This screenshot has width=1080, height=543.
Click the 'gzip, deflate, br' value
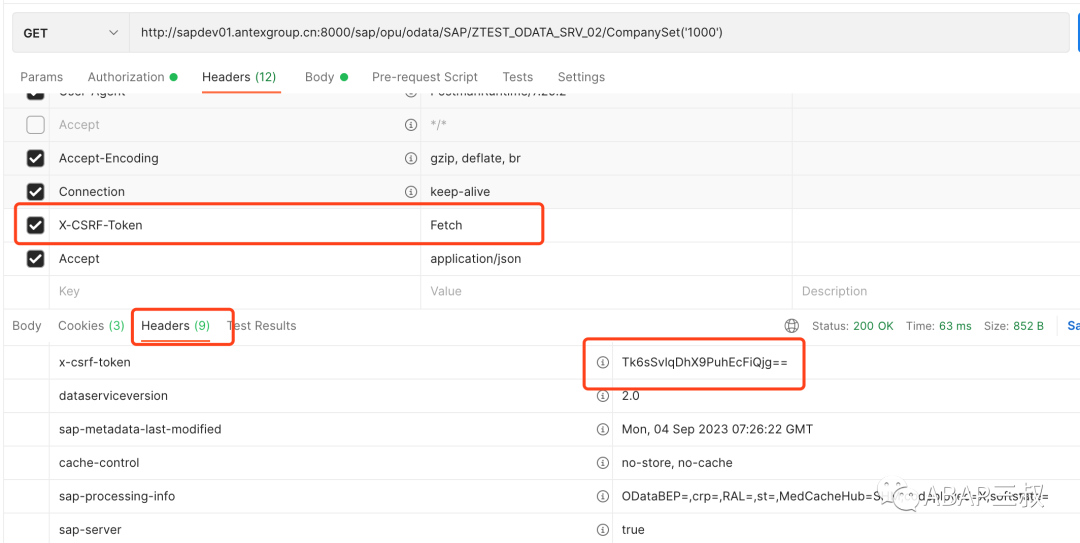(475, 158)
